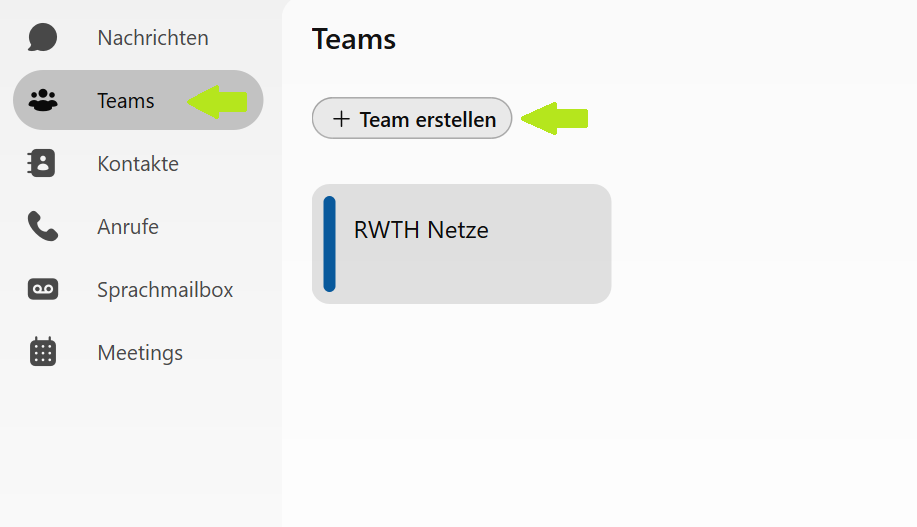Viewport: 917px width, 527px height.
Task: Click the Teams people group icon
Action: [x=43, y=101]
